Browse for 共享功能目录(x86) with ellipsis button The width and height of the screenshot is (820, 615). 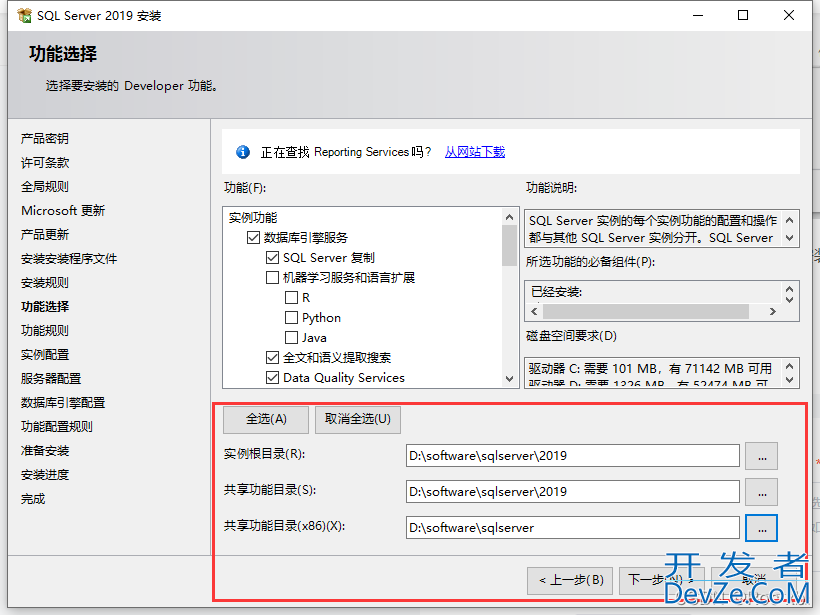click(761, 528)
